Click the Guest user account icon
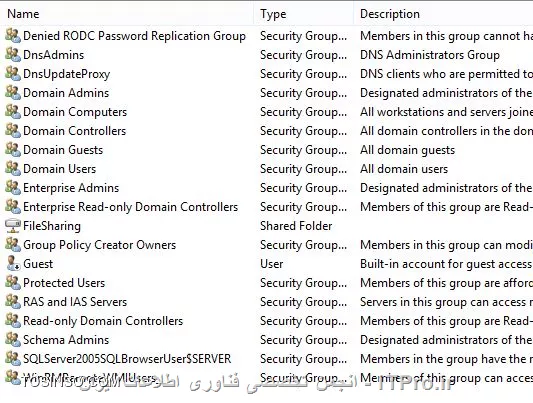The image size is (533, 403). click(x=13, y=264)
